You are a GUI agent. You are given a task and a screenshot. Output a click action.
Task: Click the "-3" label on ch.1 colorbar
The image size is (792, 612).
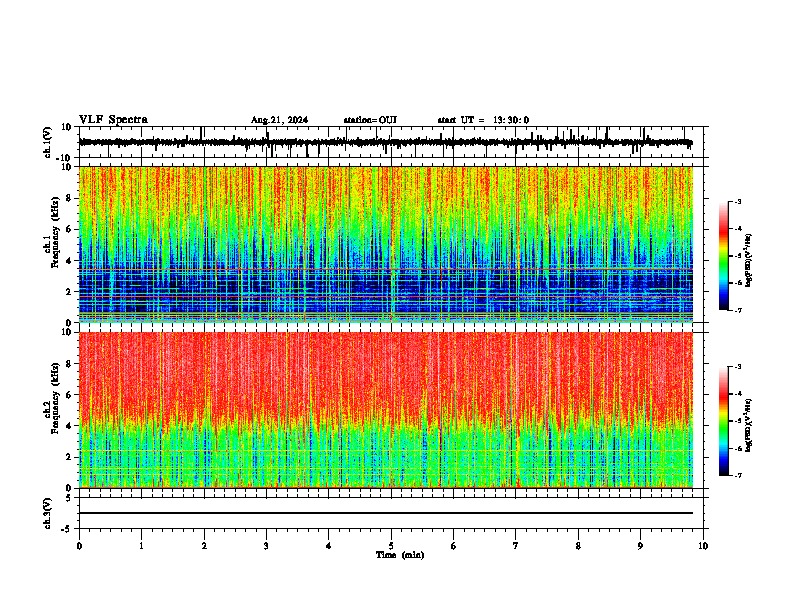click(738, 201)
